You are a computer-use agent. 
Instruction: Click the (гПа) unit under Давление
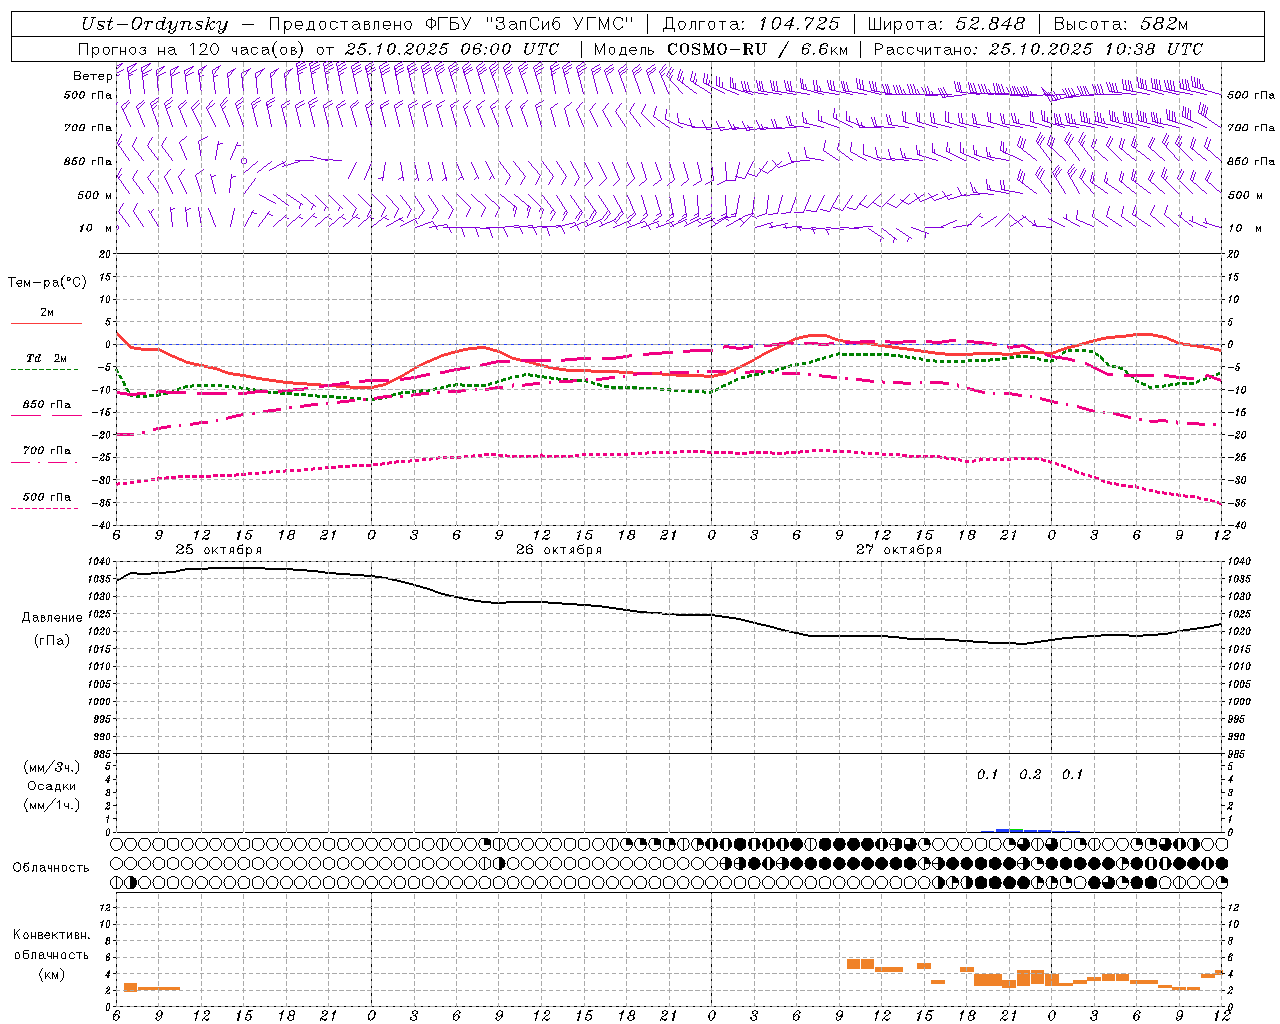point(52,641)
